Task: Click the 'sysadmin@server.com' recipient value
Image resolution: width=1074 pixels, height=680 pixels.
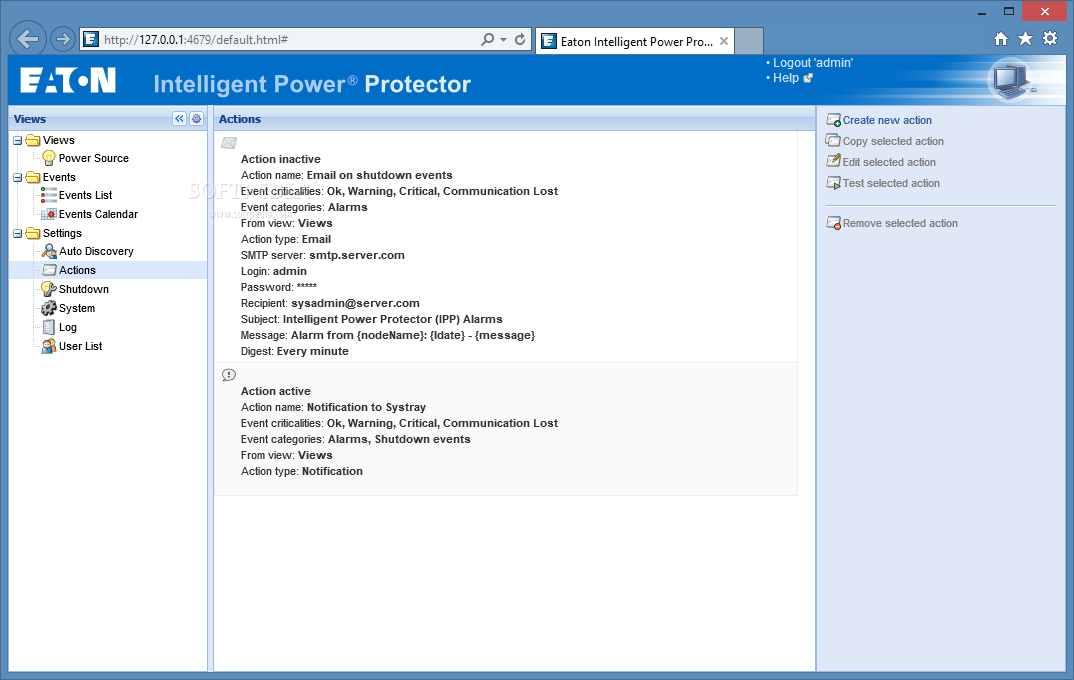Action: [355, 303]
